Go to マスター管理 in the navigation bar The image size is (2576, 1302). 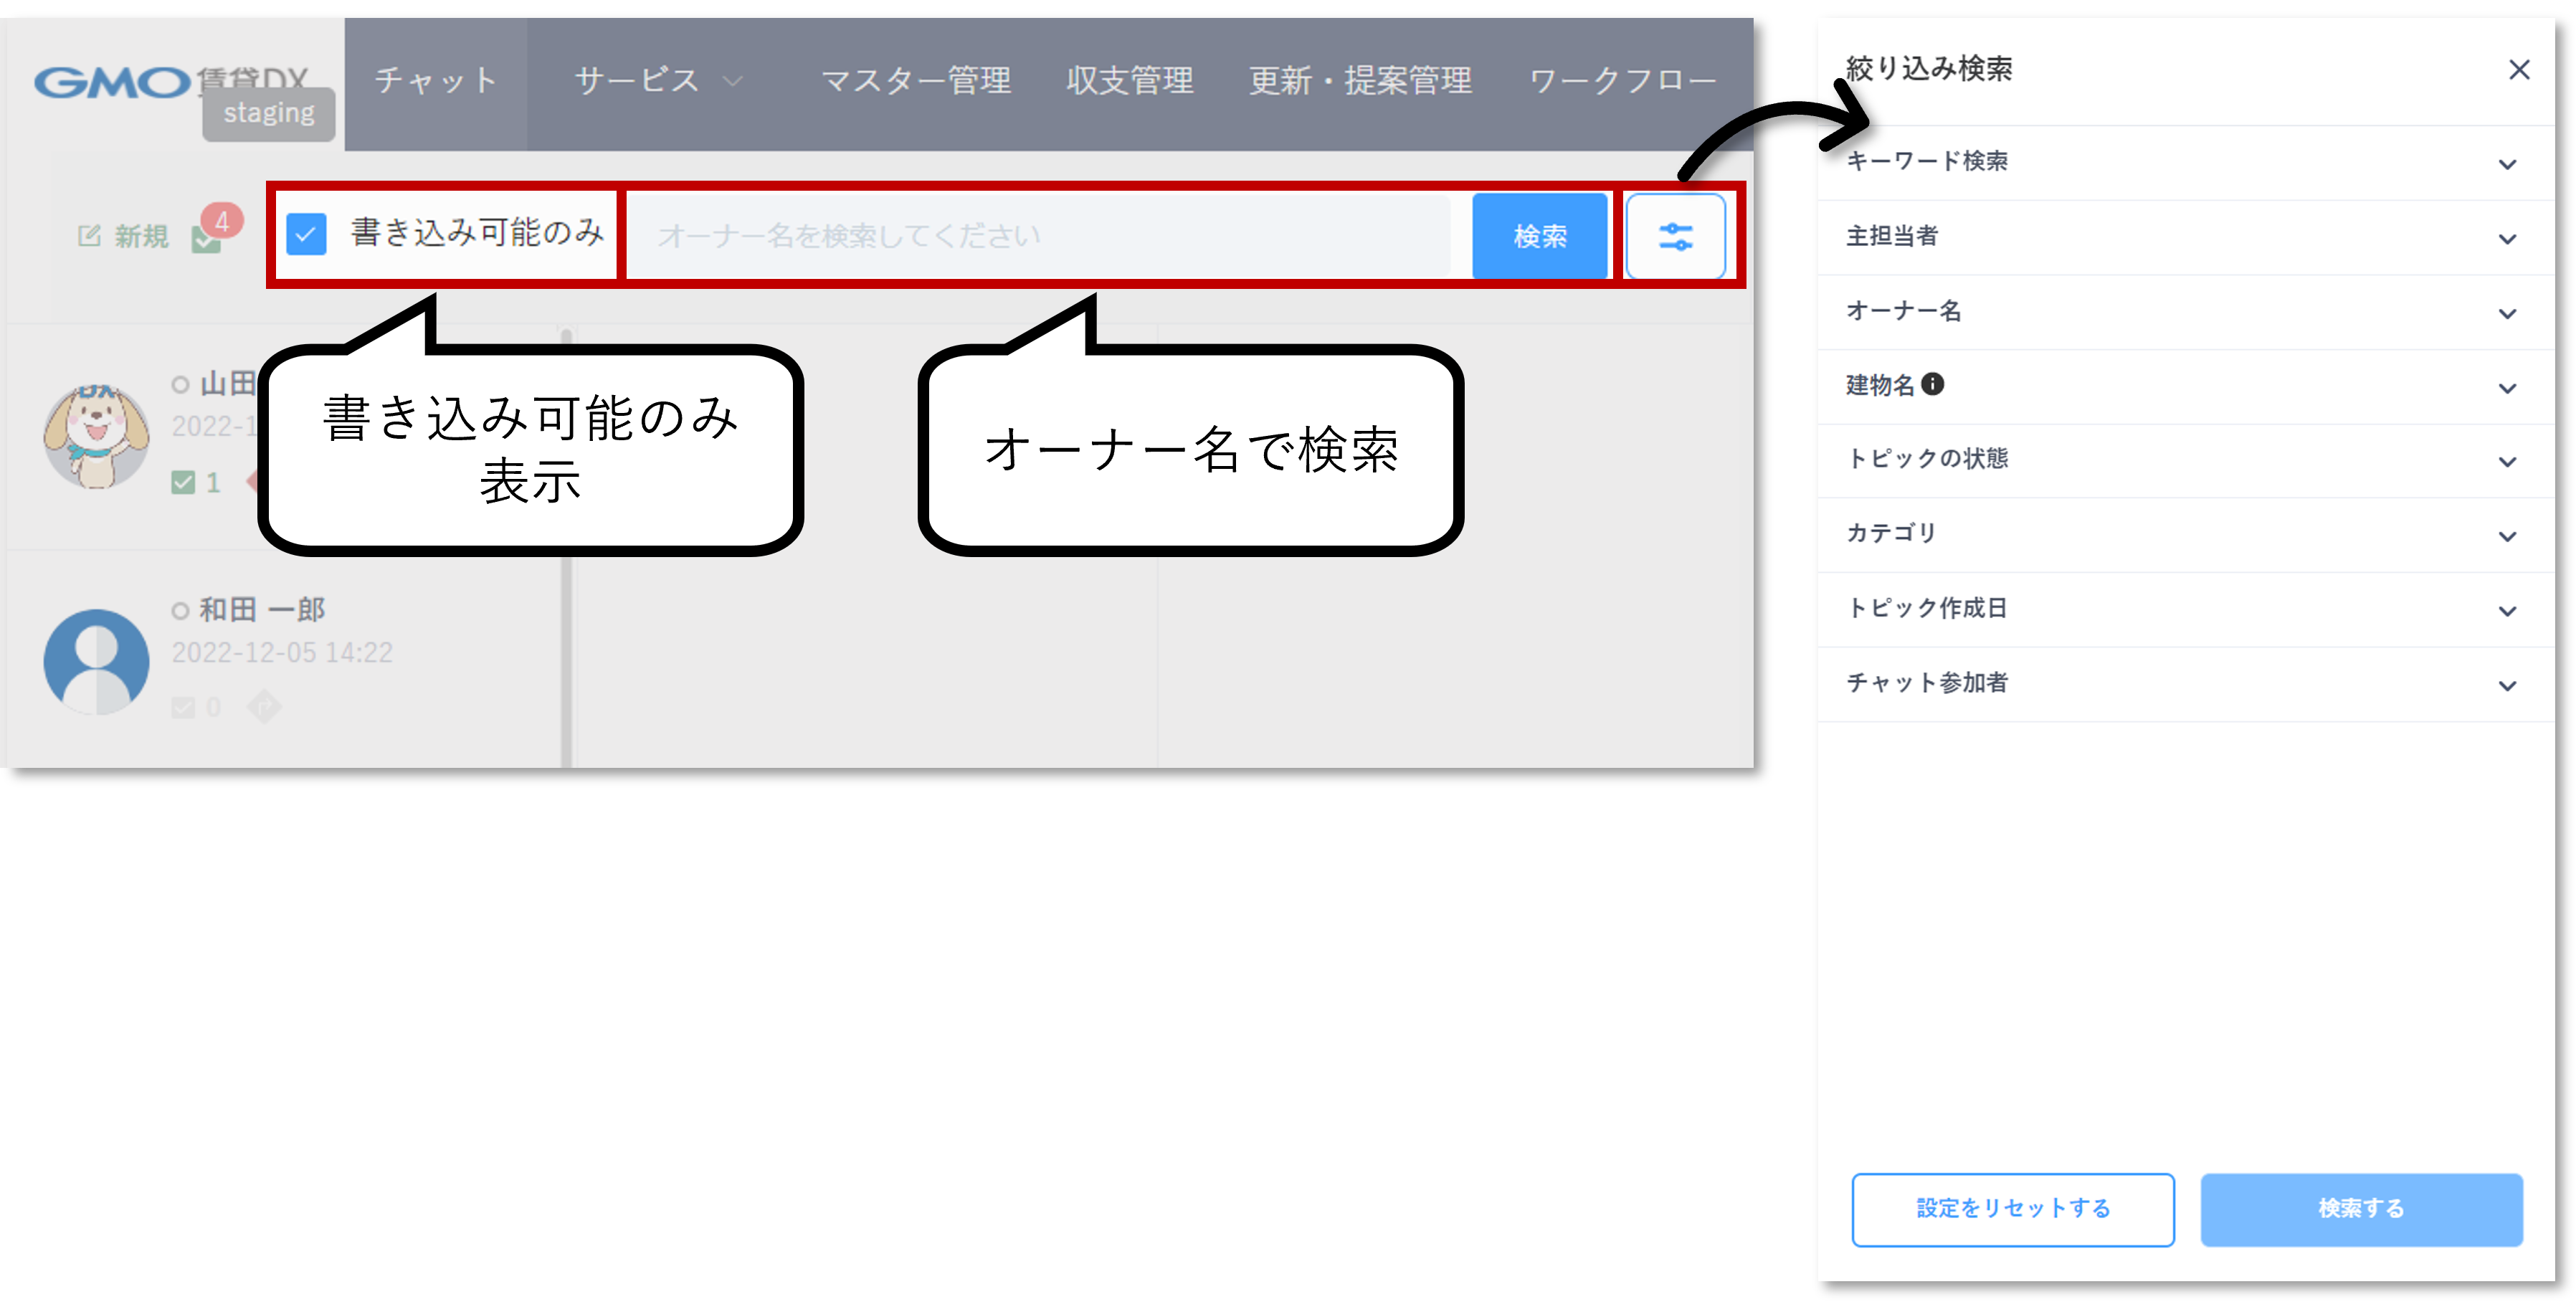pos(915,81)
